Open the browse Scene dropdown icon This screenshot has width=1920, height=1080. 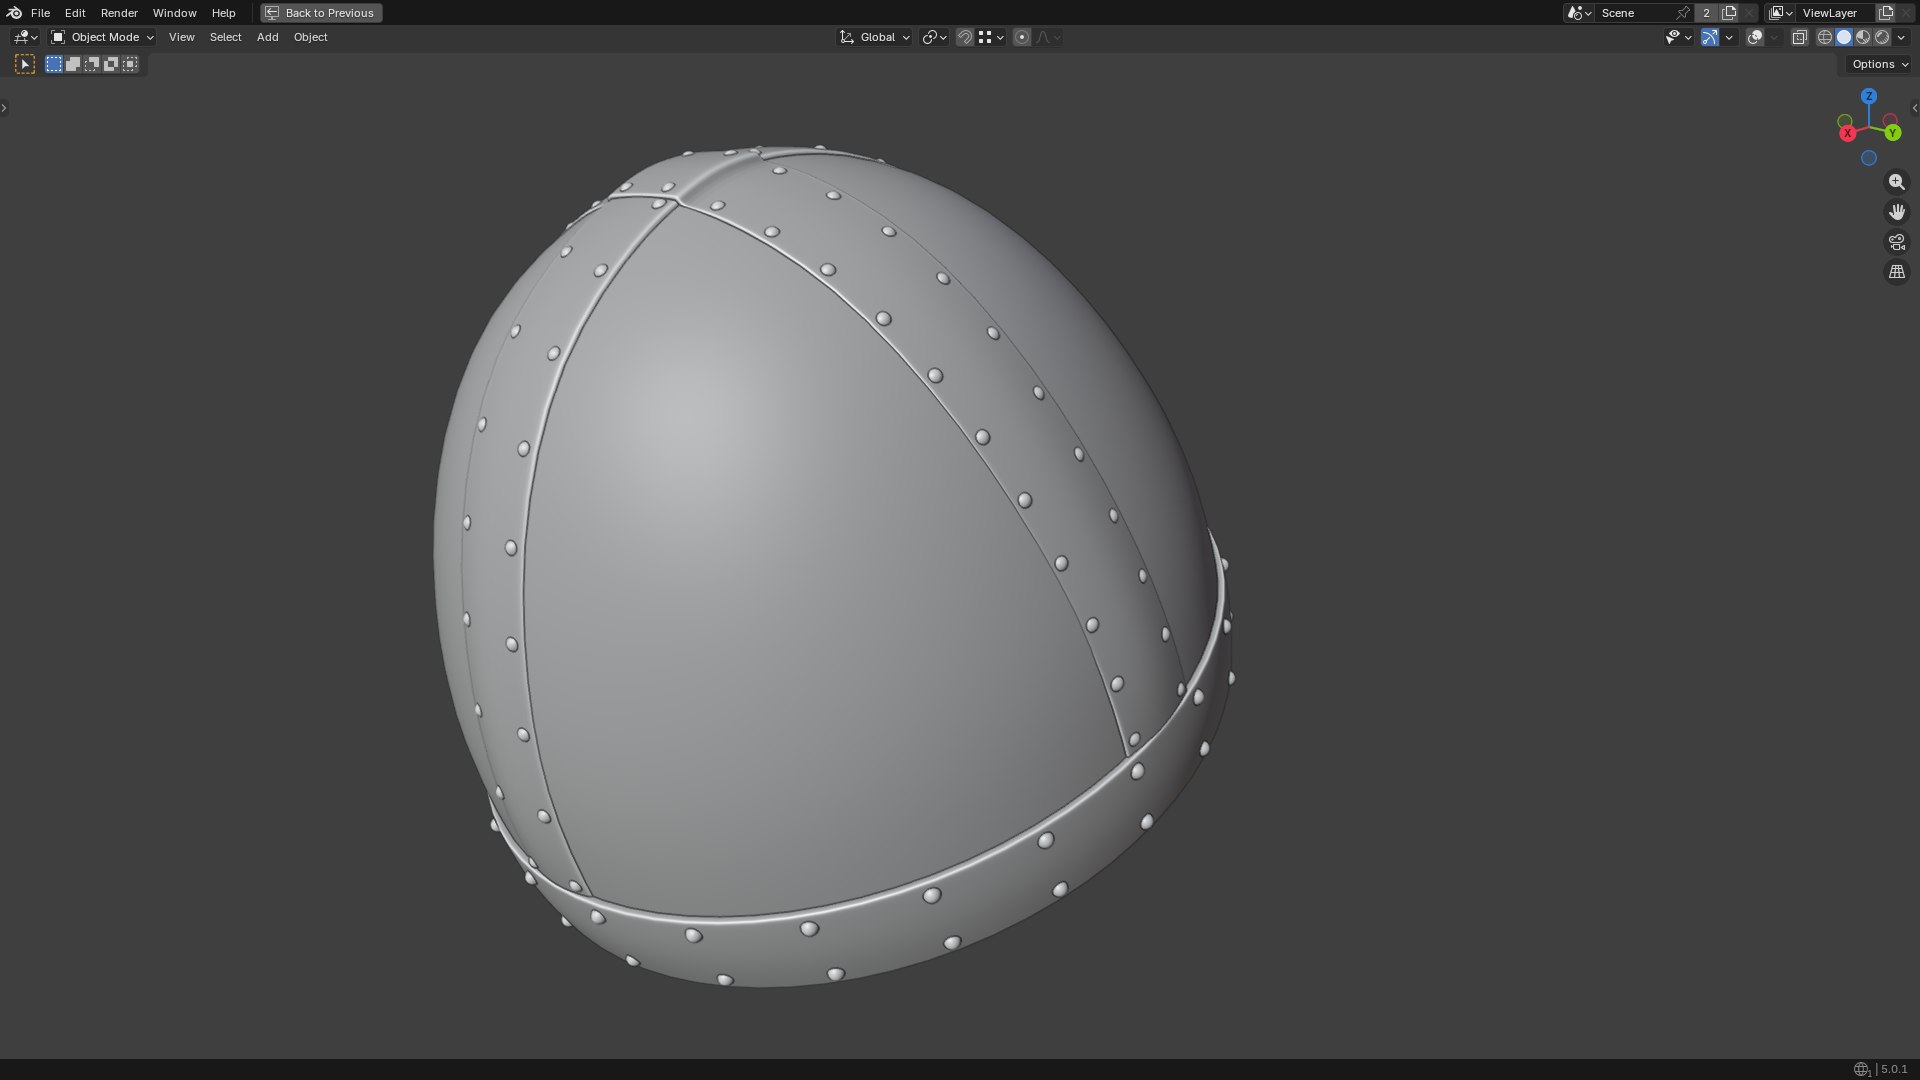coord(1579,13)
